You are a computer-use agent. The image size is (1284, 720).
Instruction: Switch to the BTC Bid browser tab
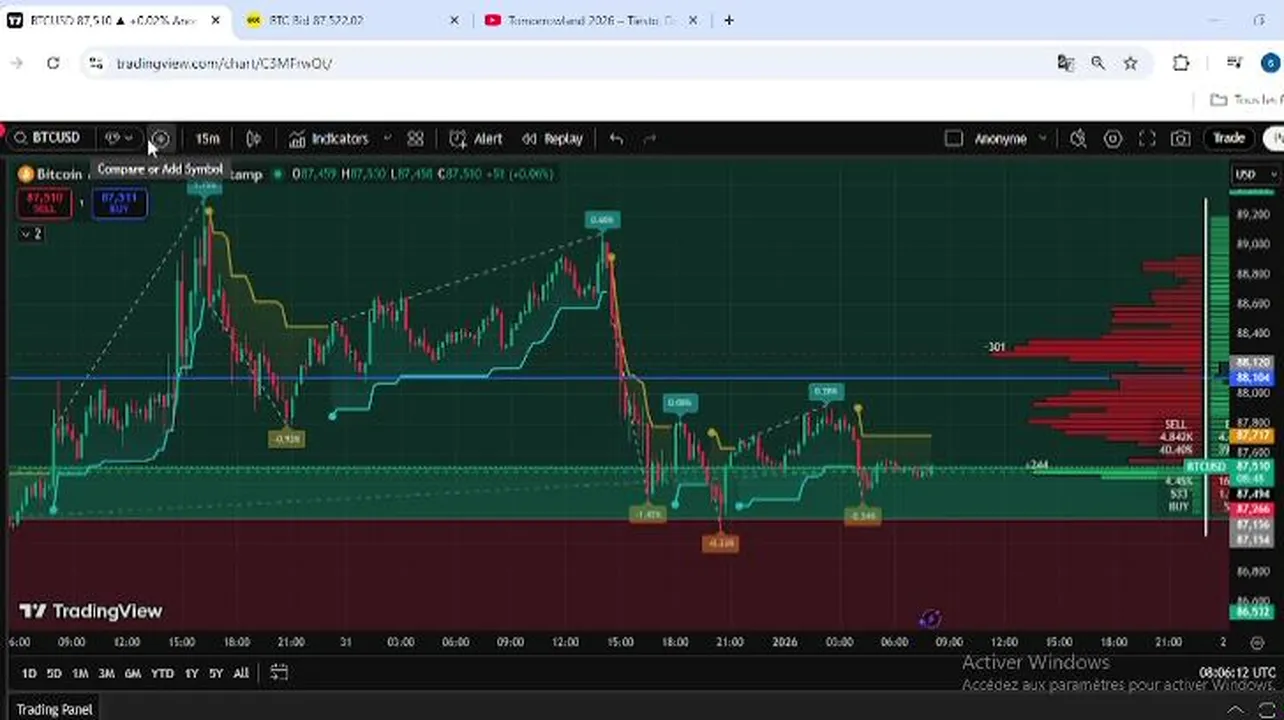pos(351,20)
